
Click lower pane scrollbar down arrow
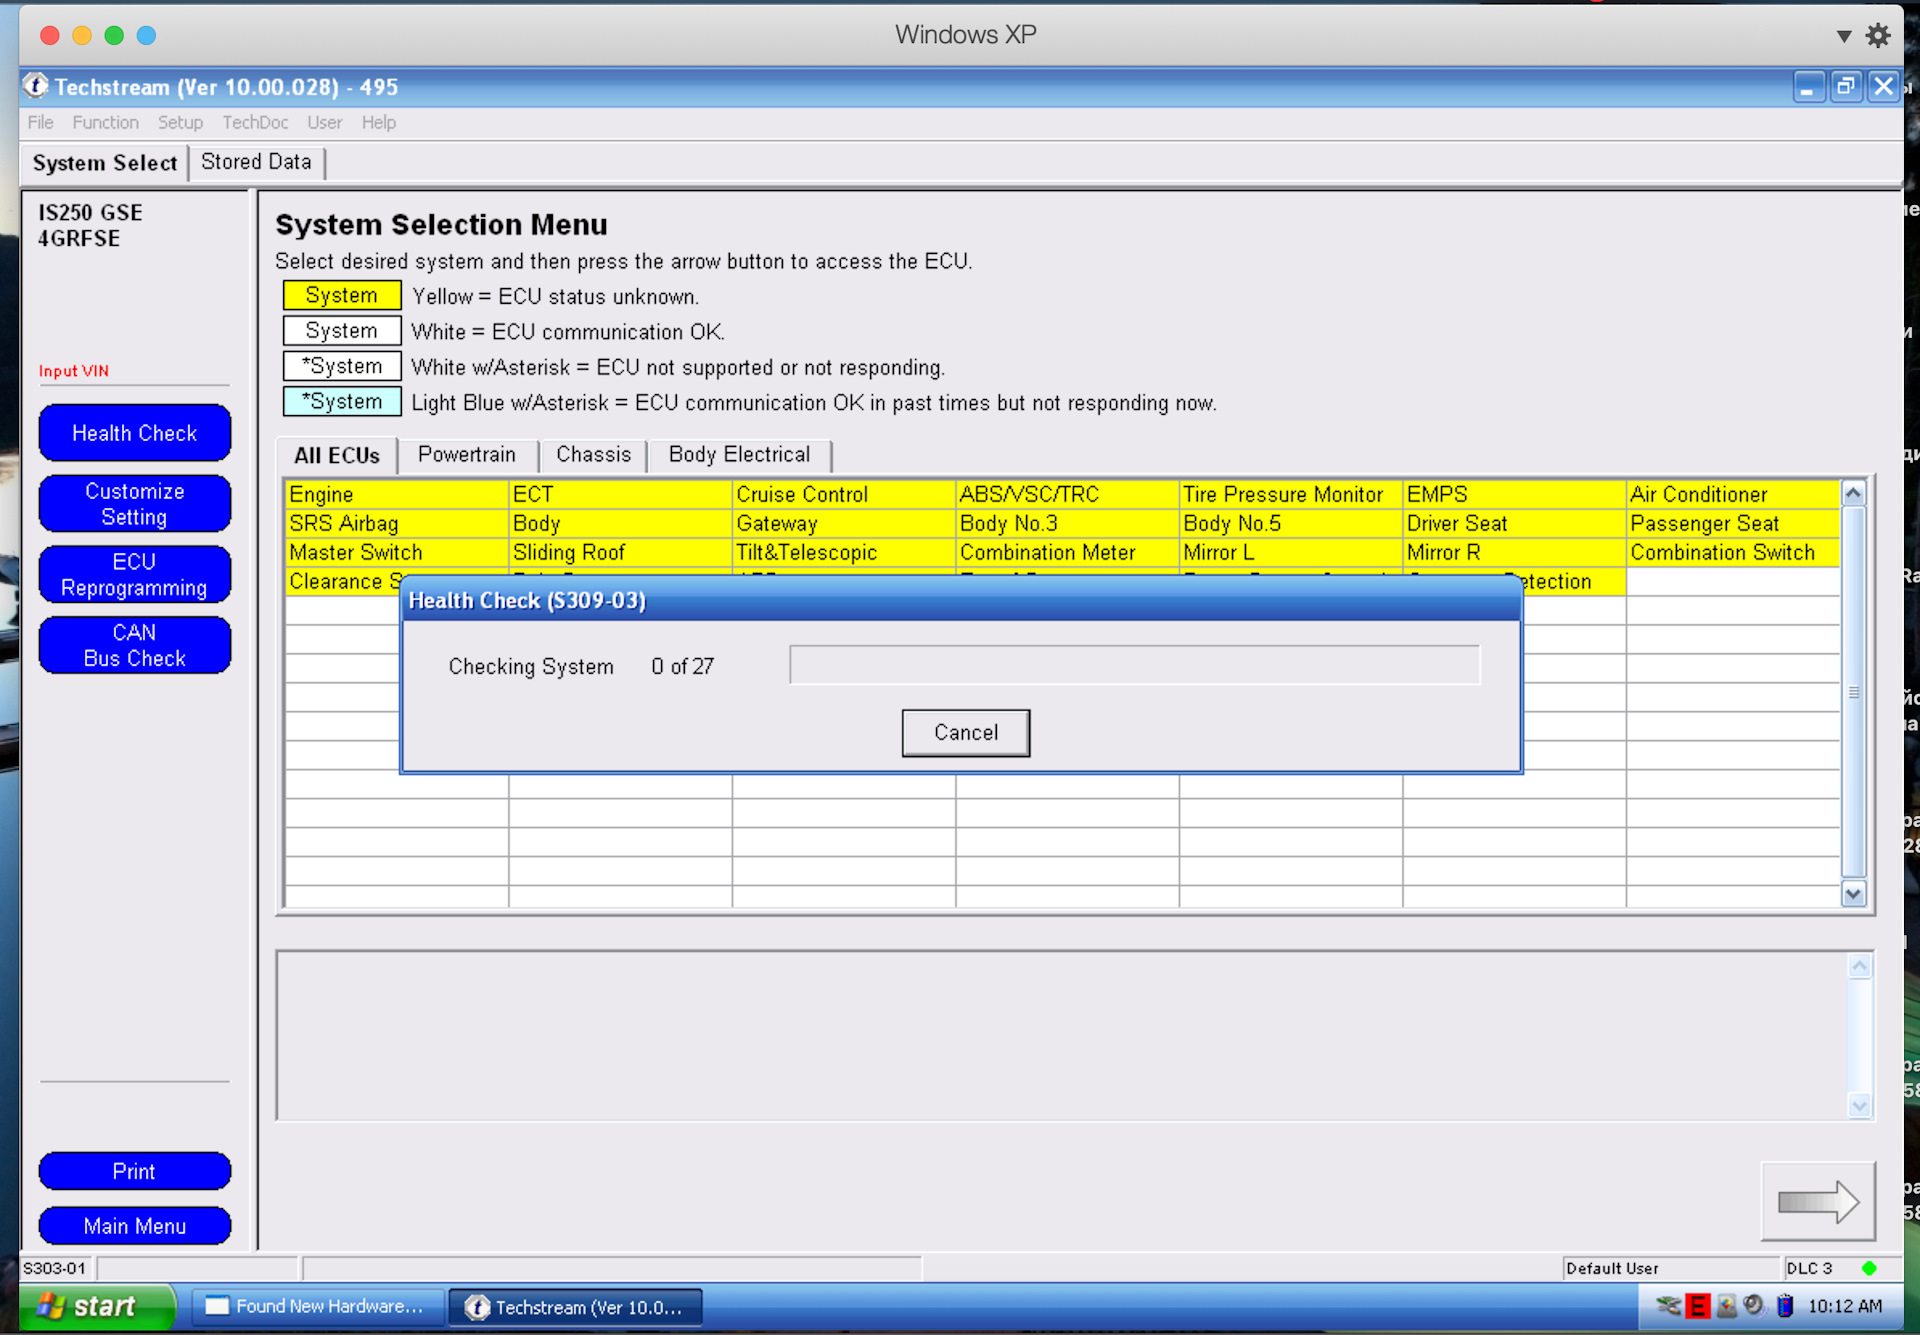pos(1860,1105)
